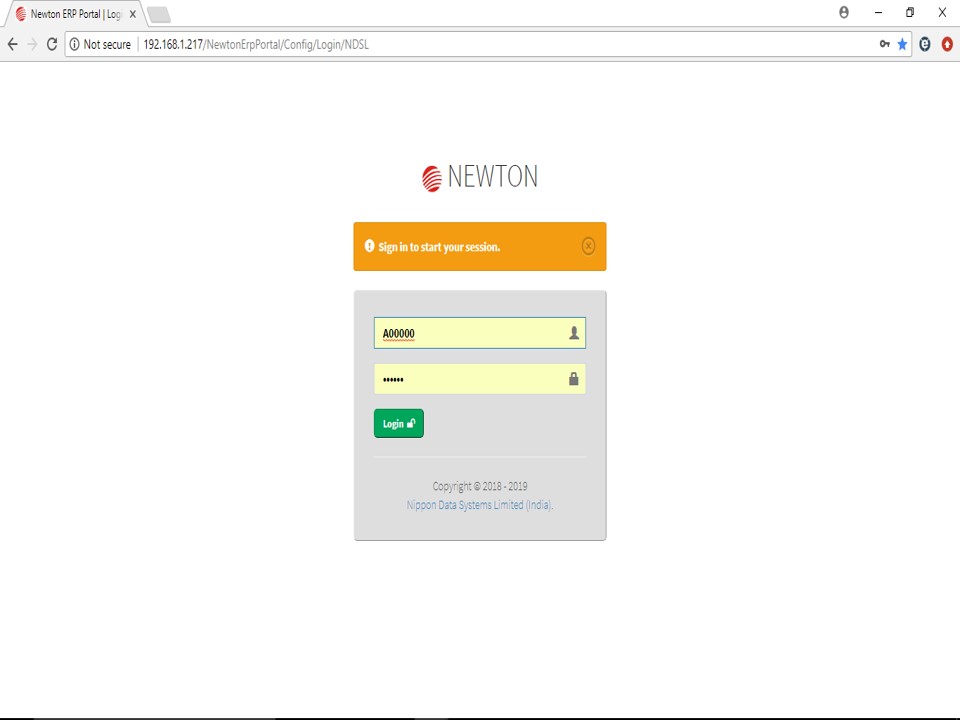Click the URL address bar
The width and height of the screenshot is (960, 720).
click(x=488, y=44)
